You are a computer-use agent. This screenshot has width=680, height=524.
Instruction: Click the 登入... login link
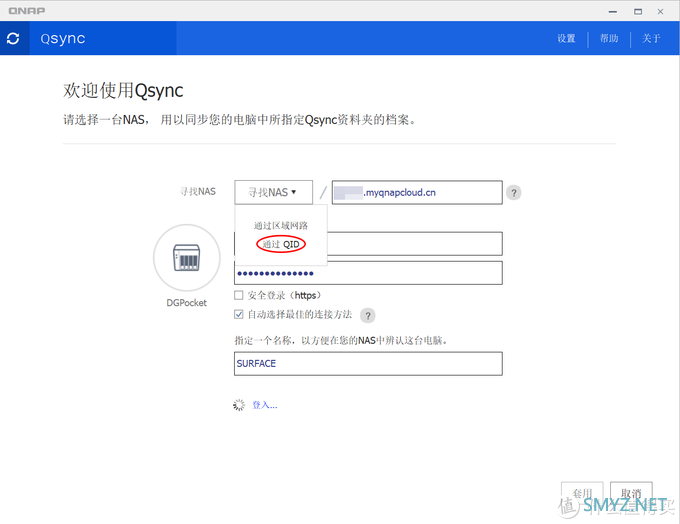265,405
